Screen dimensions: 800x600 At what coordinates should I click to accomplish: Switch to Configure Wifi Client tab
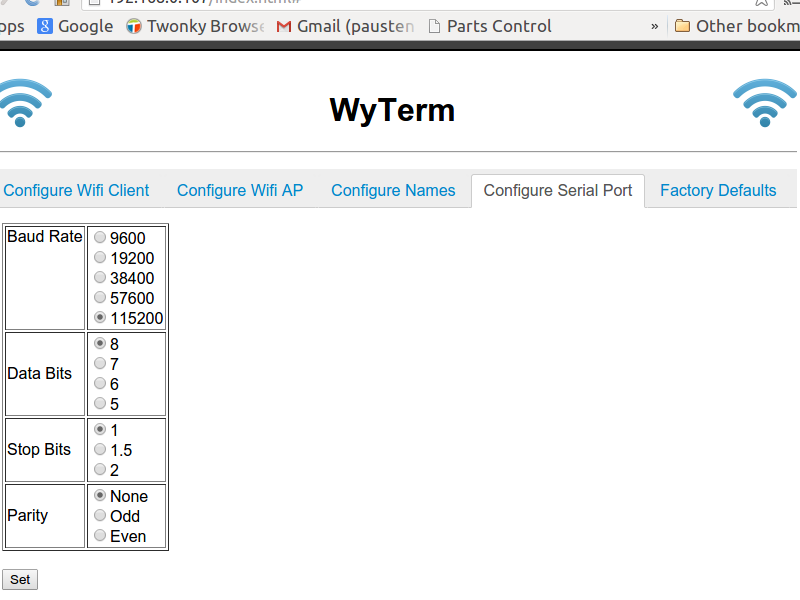(76, 190)
